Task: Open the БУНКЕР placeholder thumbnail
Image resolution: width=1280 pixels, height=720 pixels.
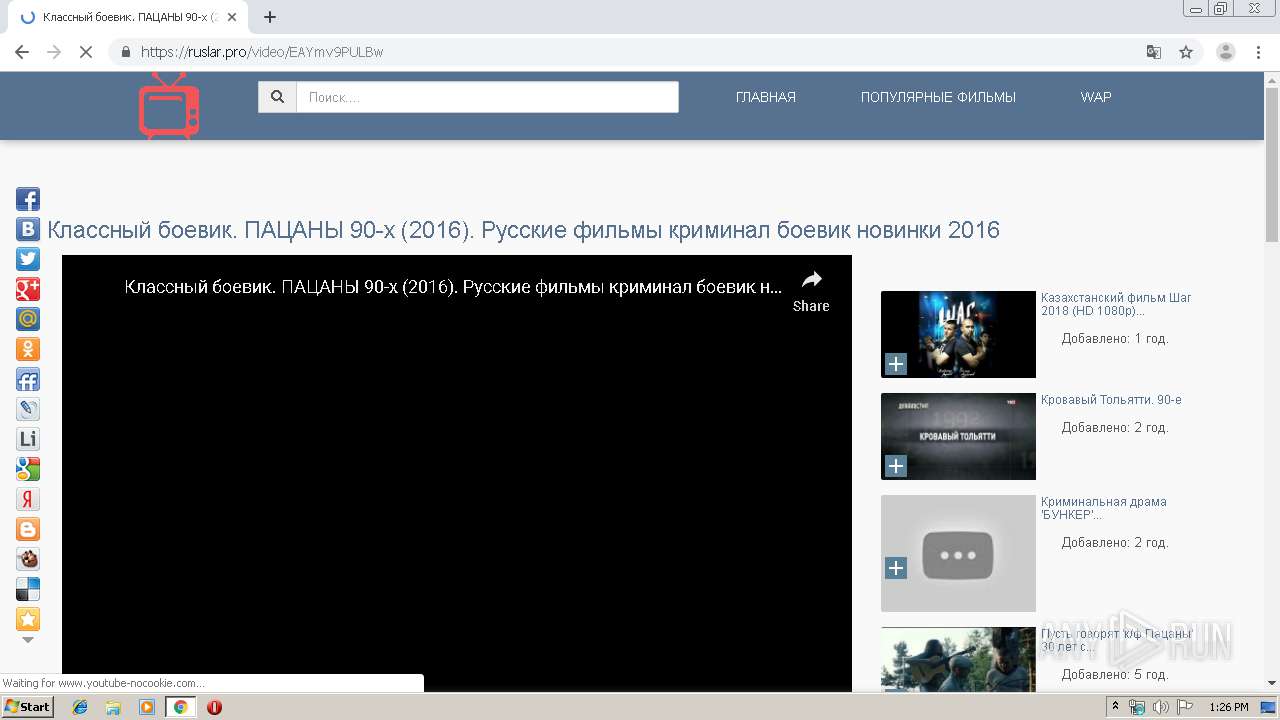Action: click(x=958, y=553)
